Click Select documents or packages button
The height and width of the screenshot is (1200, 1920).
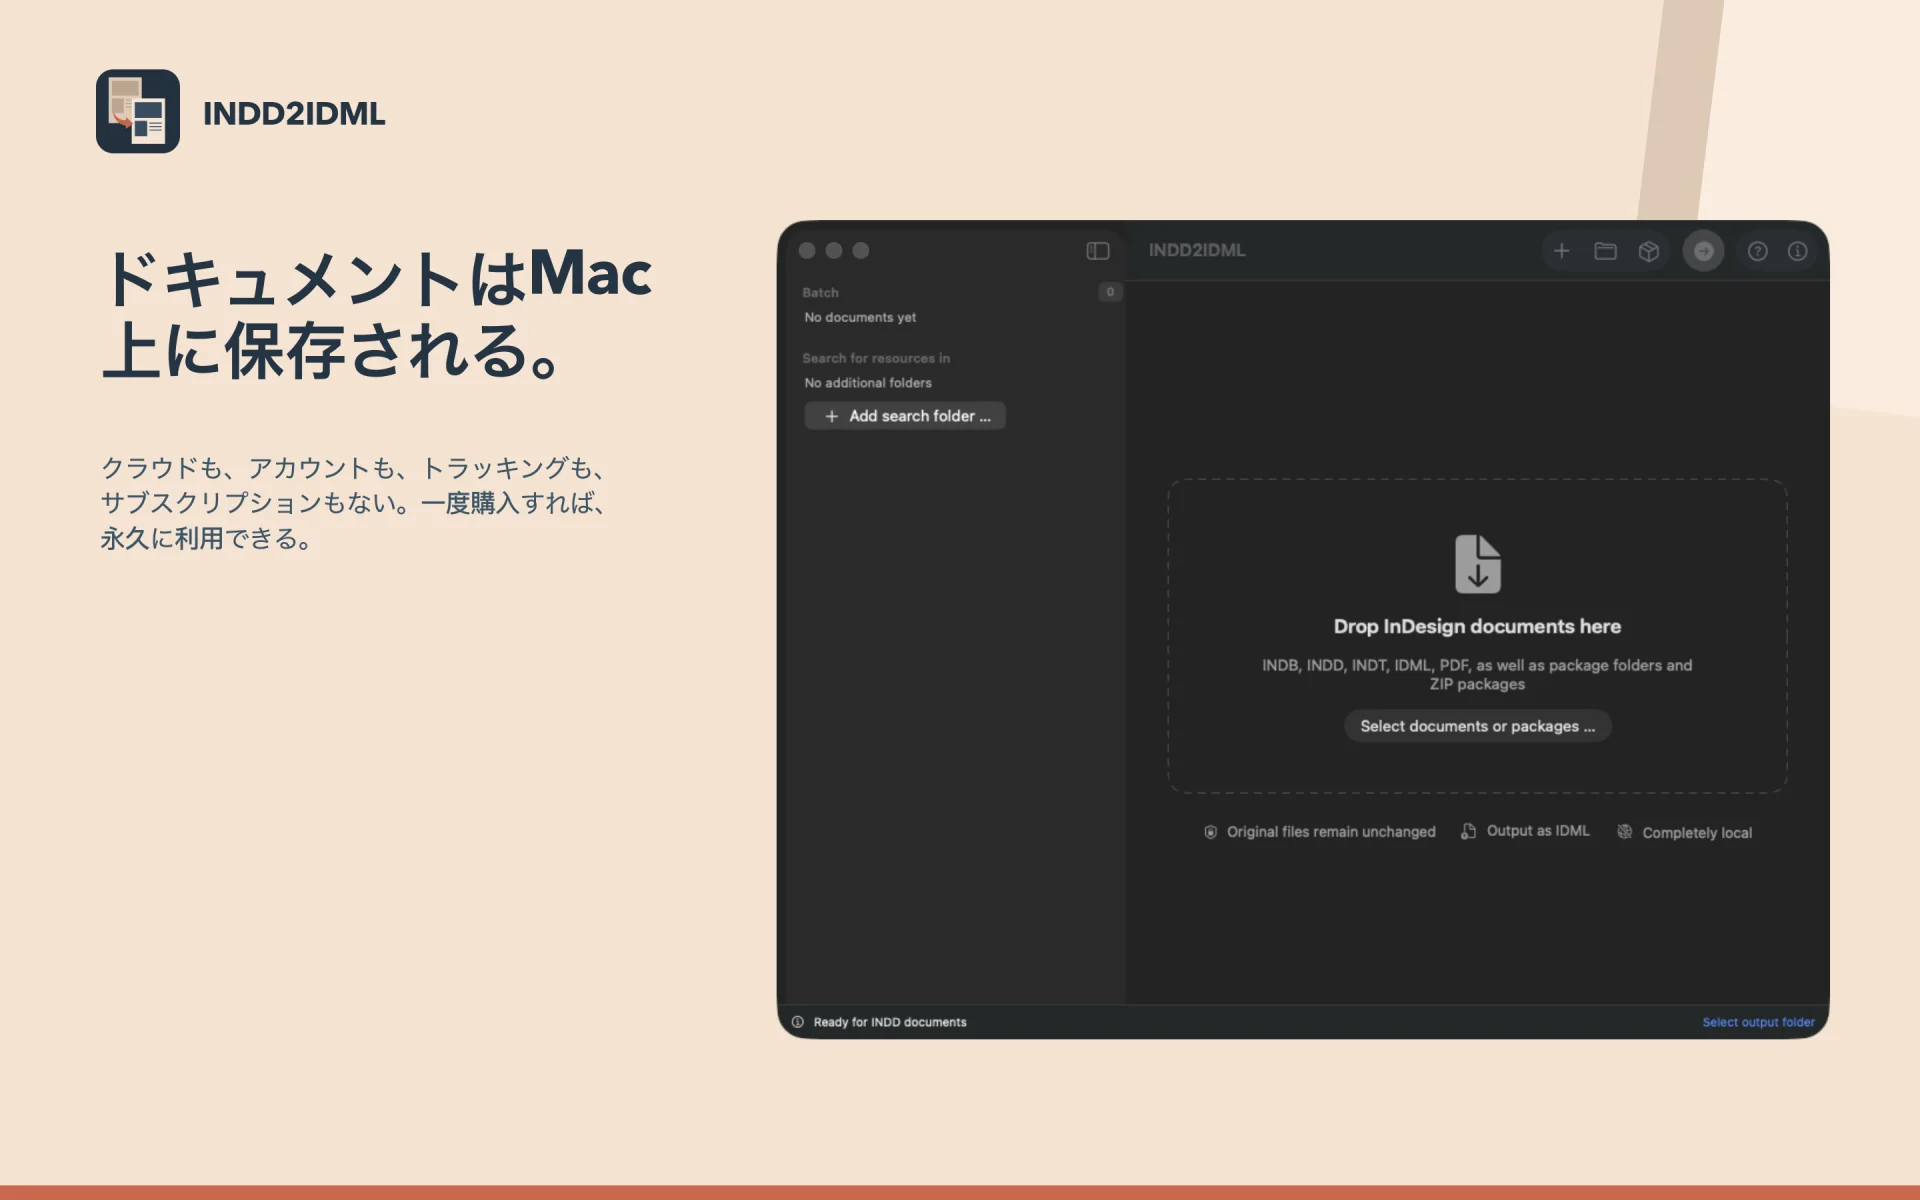(x=1477, y=726)
